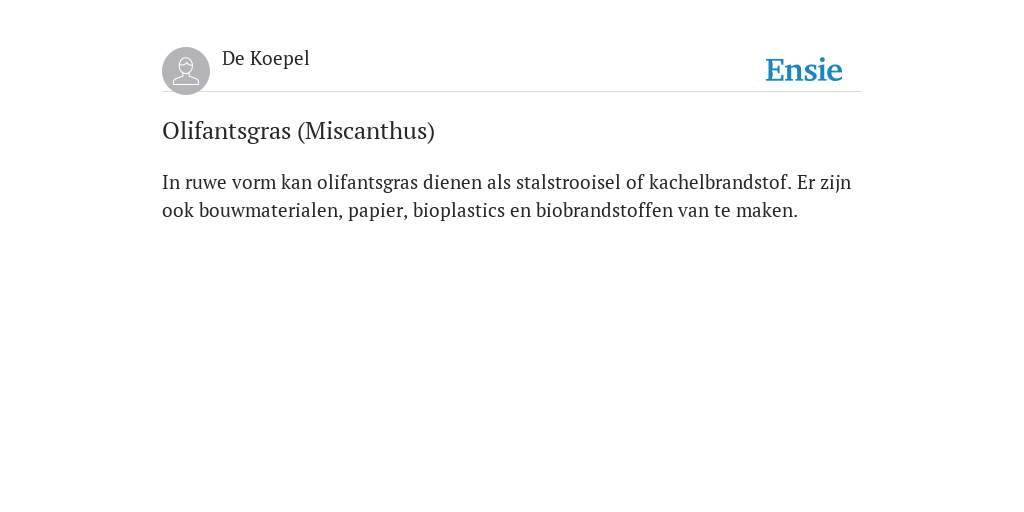Click the words 'Er zijn' ending the first line
The width and height of the screenshot is (1024, 512).
824,183
